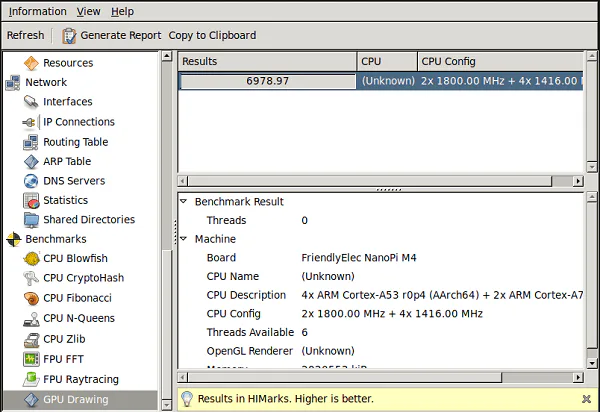Click sidebar scrollbar down arrow
The height and width of the screenshot is (412, 600).
tap(166, 405)
